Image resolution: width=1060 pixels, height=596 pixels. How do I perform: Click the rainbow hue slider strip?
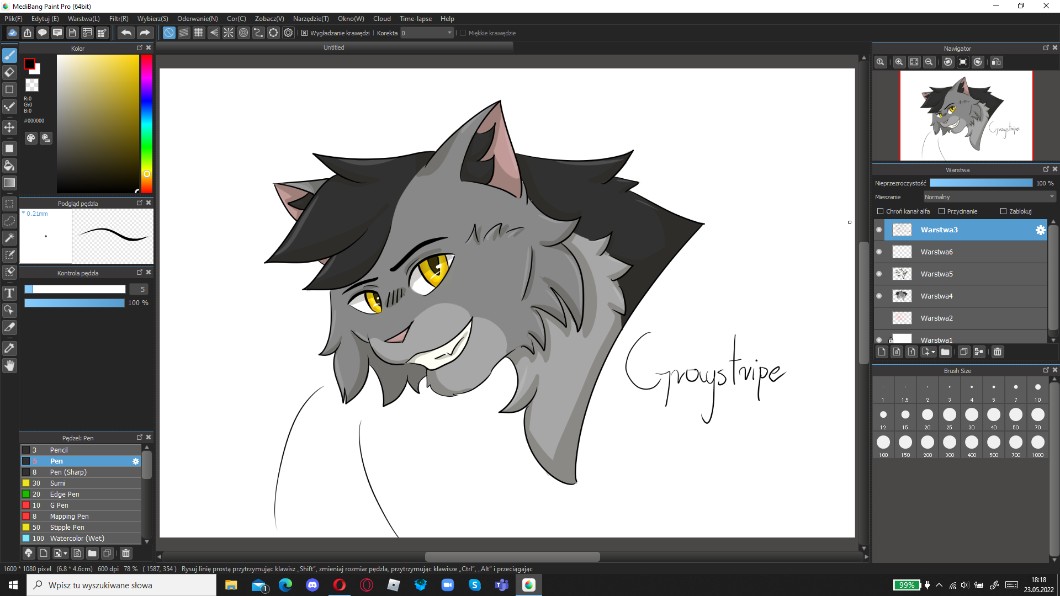(x=146, y=120)
